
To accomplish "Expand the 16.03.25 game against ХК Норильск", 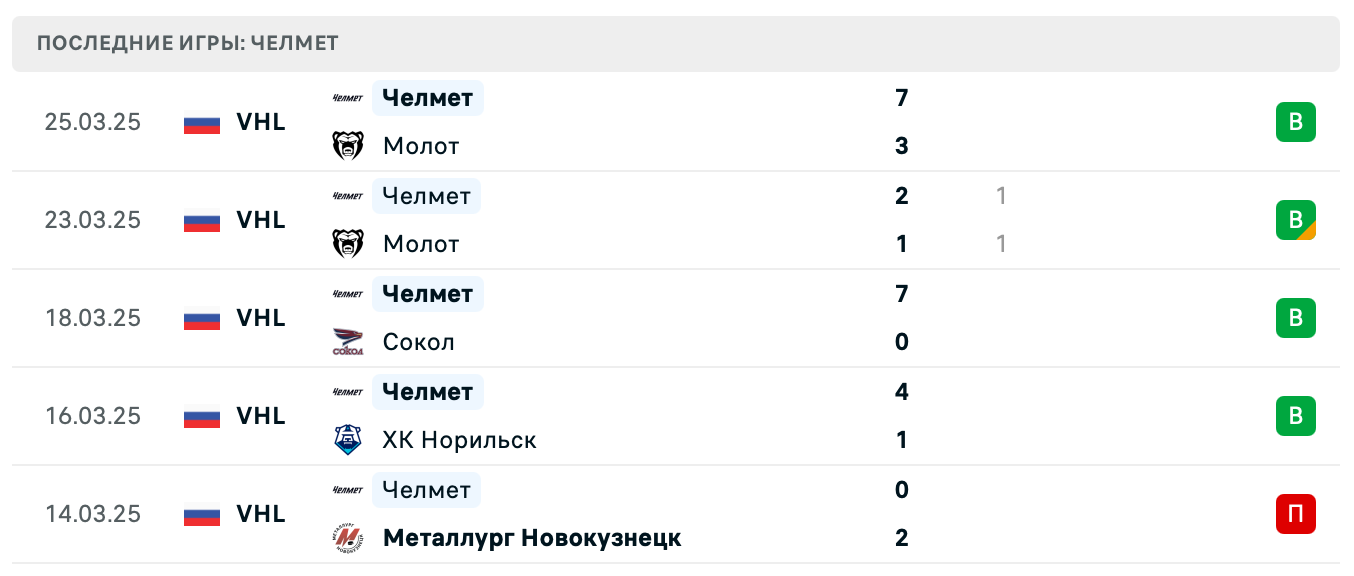I will pyautogui.click(x=700, y=416).
